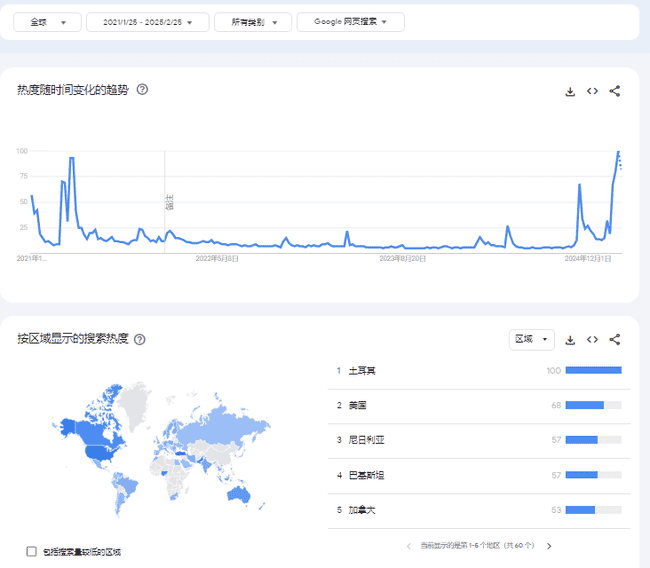Click the 2023年8月20日 axis label
The image size is (650, 568).
(x=403, y=259)
